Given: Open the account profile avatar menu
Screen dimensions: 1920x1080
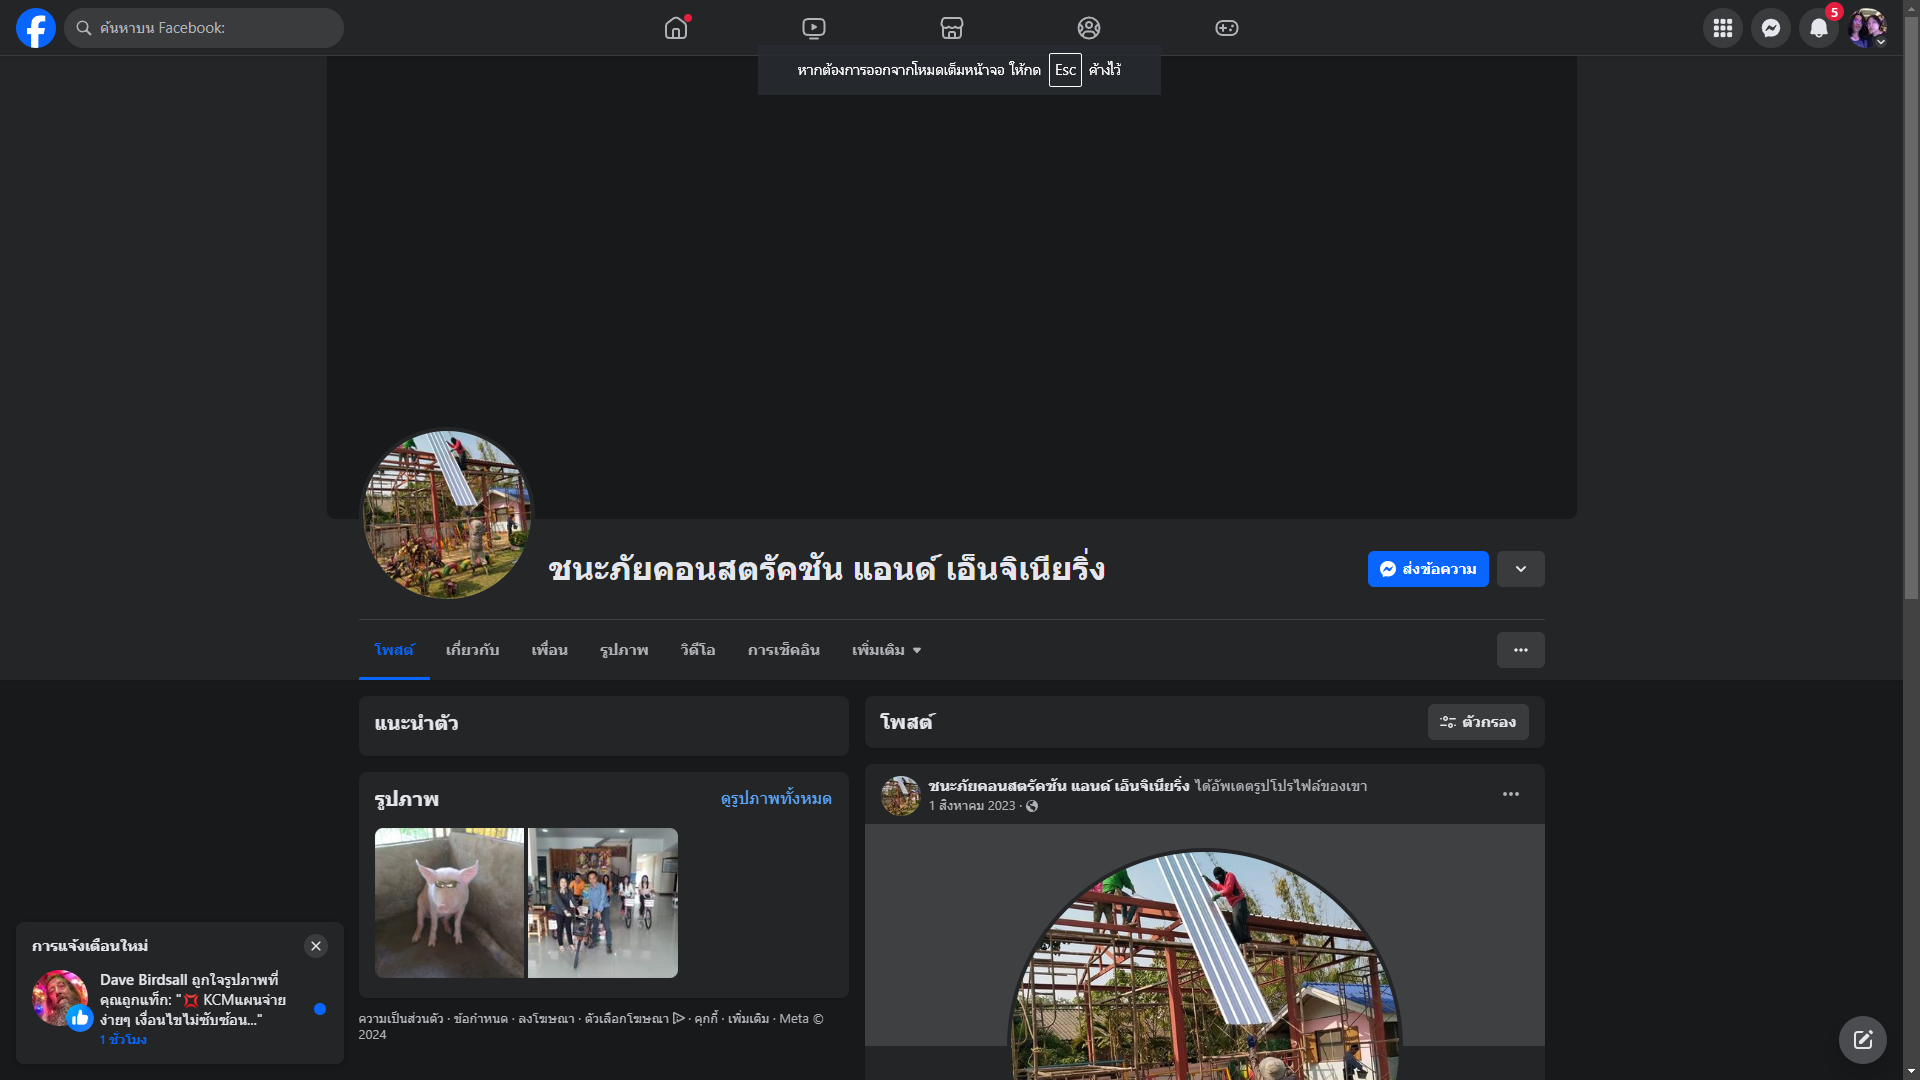Looking at the screenshot, I should point(1867,28).
